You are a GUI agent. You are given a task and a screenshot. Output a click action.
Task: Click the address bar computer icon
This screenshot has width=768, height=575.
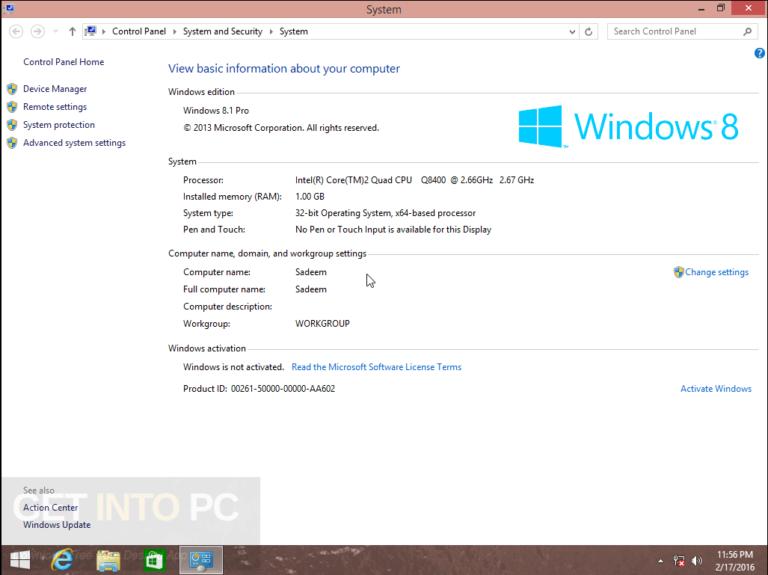coord(90,31)
